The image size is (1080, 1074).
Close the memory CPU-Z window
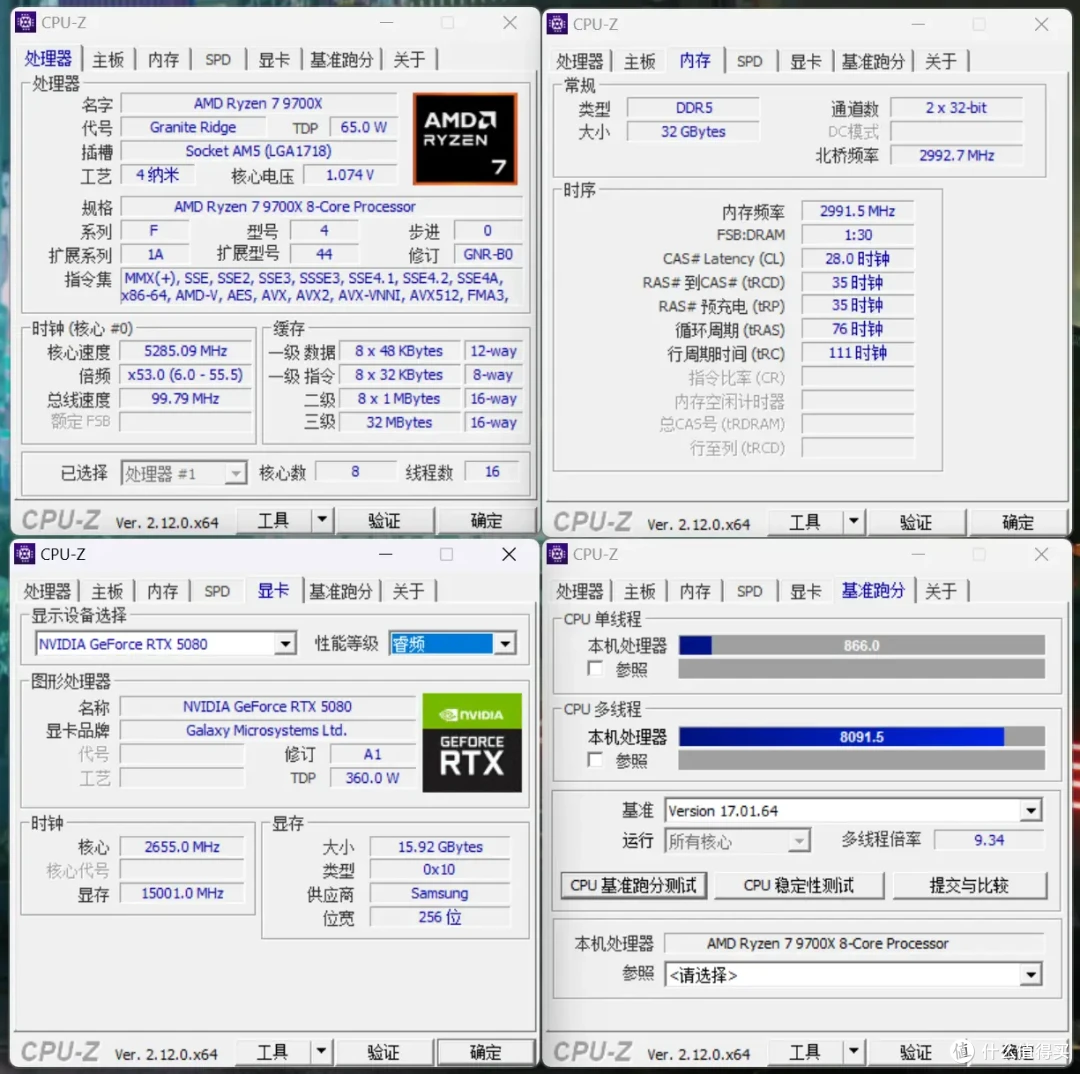[1041, 24]
